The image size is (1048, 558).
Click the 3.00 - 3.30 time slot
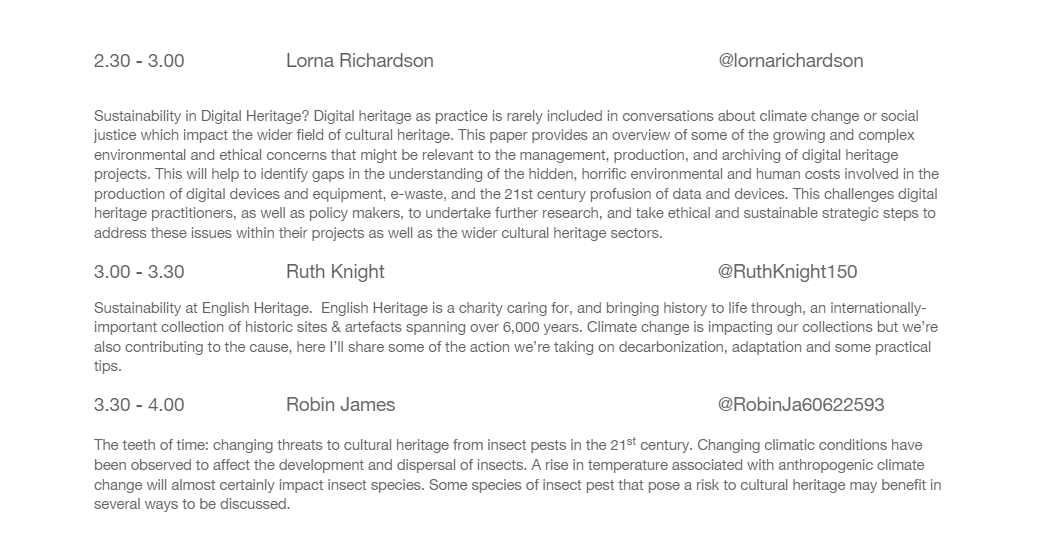pos(139,271)
